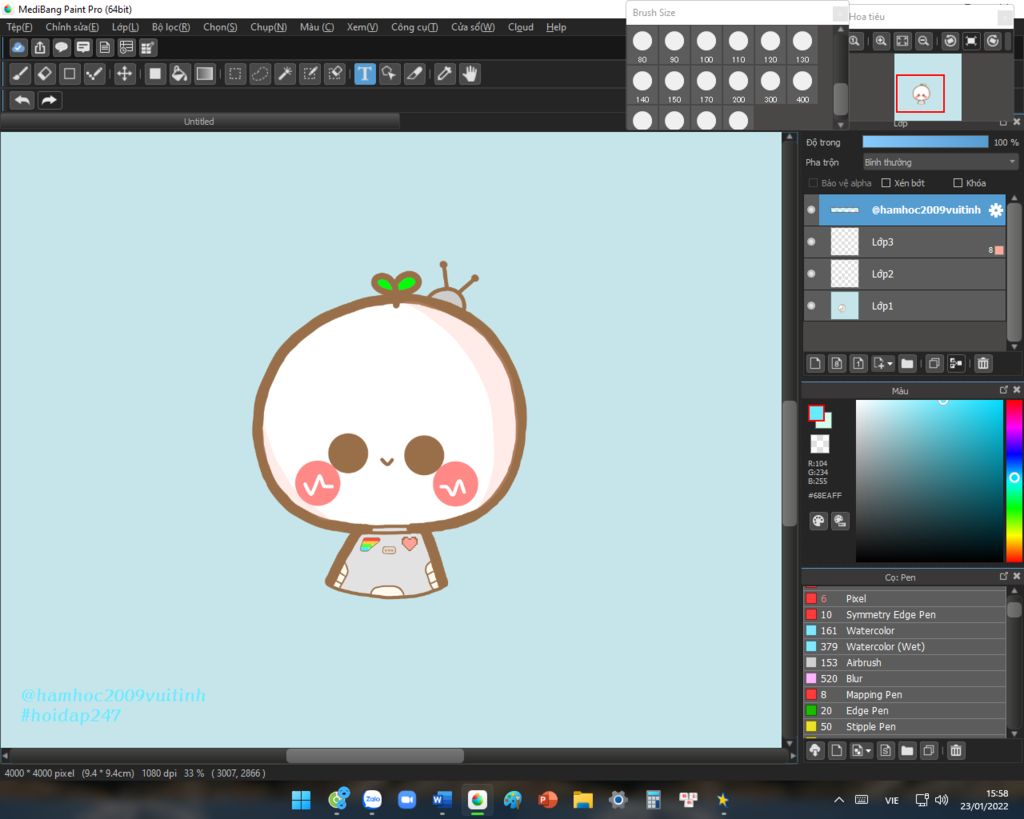Select the Magic Wand tool
This screenshot has width=1024, height=819.
(285, 74)
